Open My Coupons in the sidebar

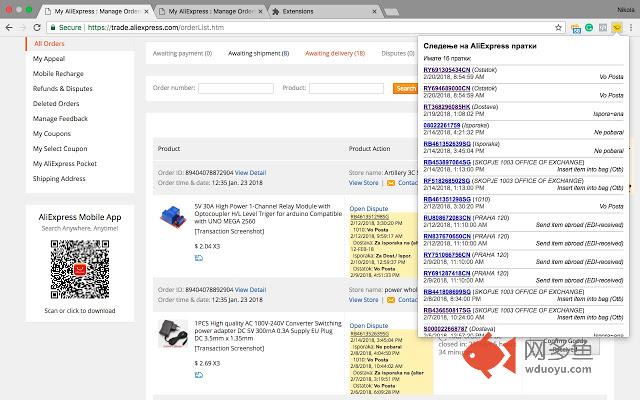tap(52, 134)
